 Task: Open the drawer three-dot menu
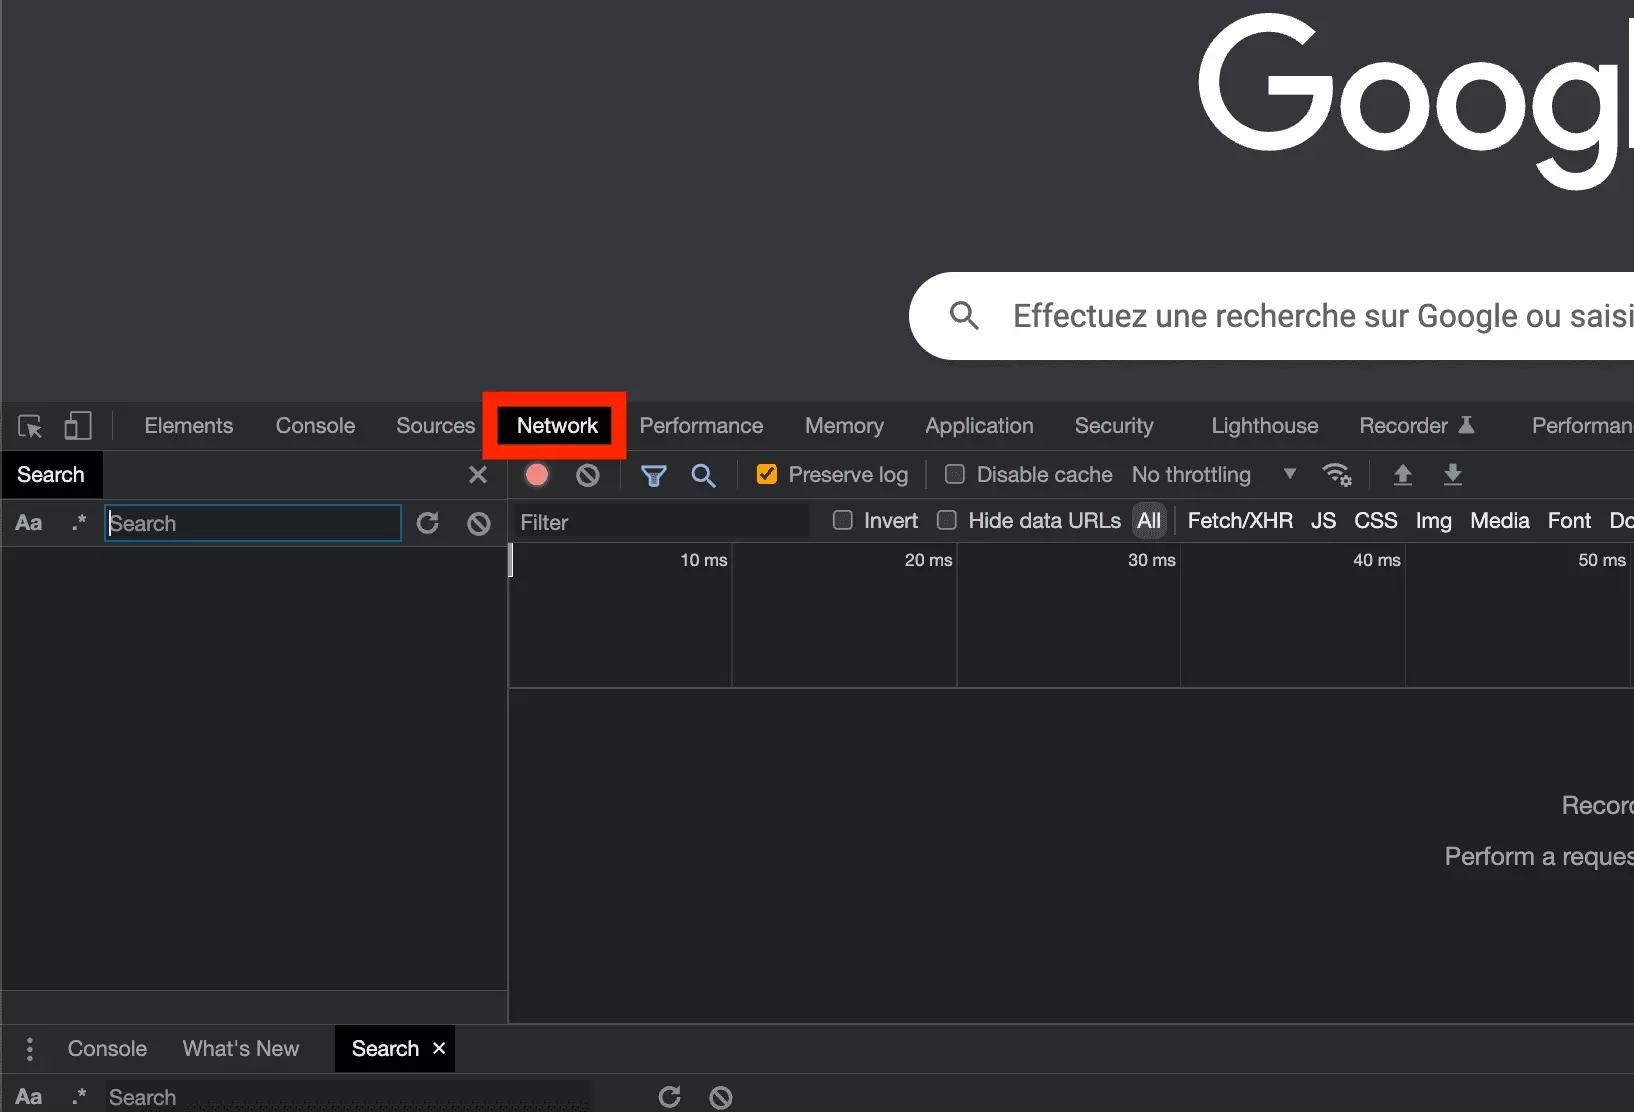(30, 1049)
